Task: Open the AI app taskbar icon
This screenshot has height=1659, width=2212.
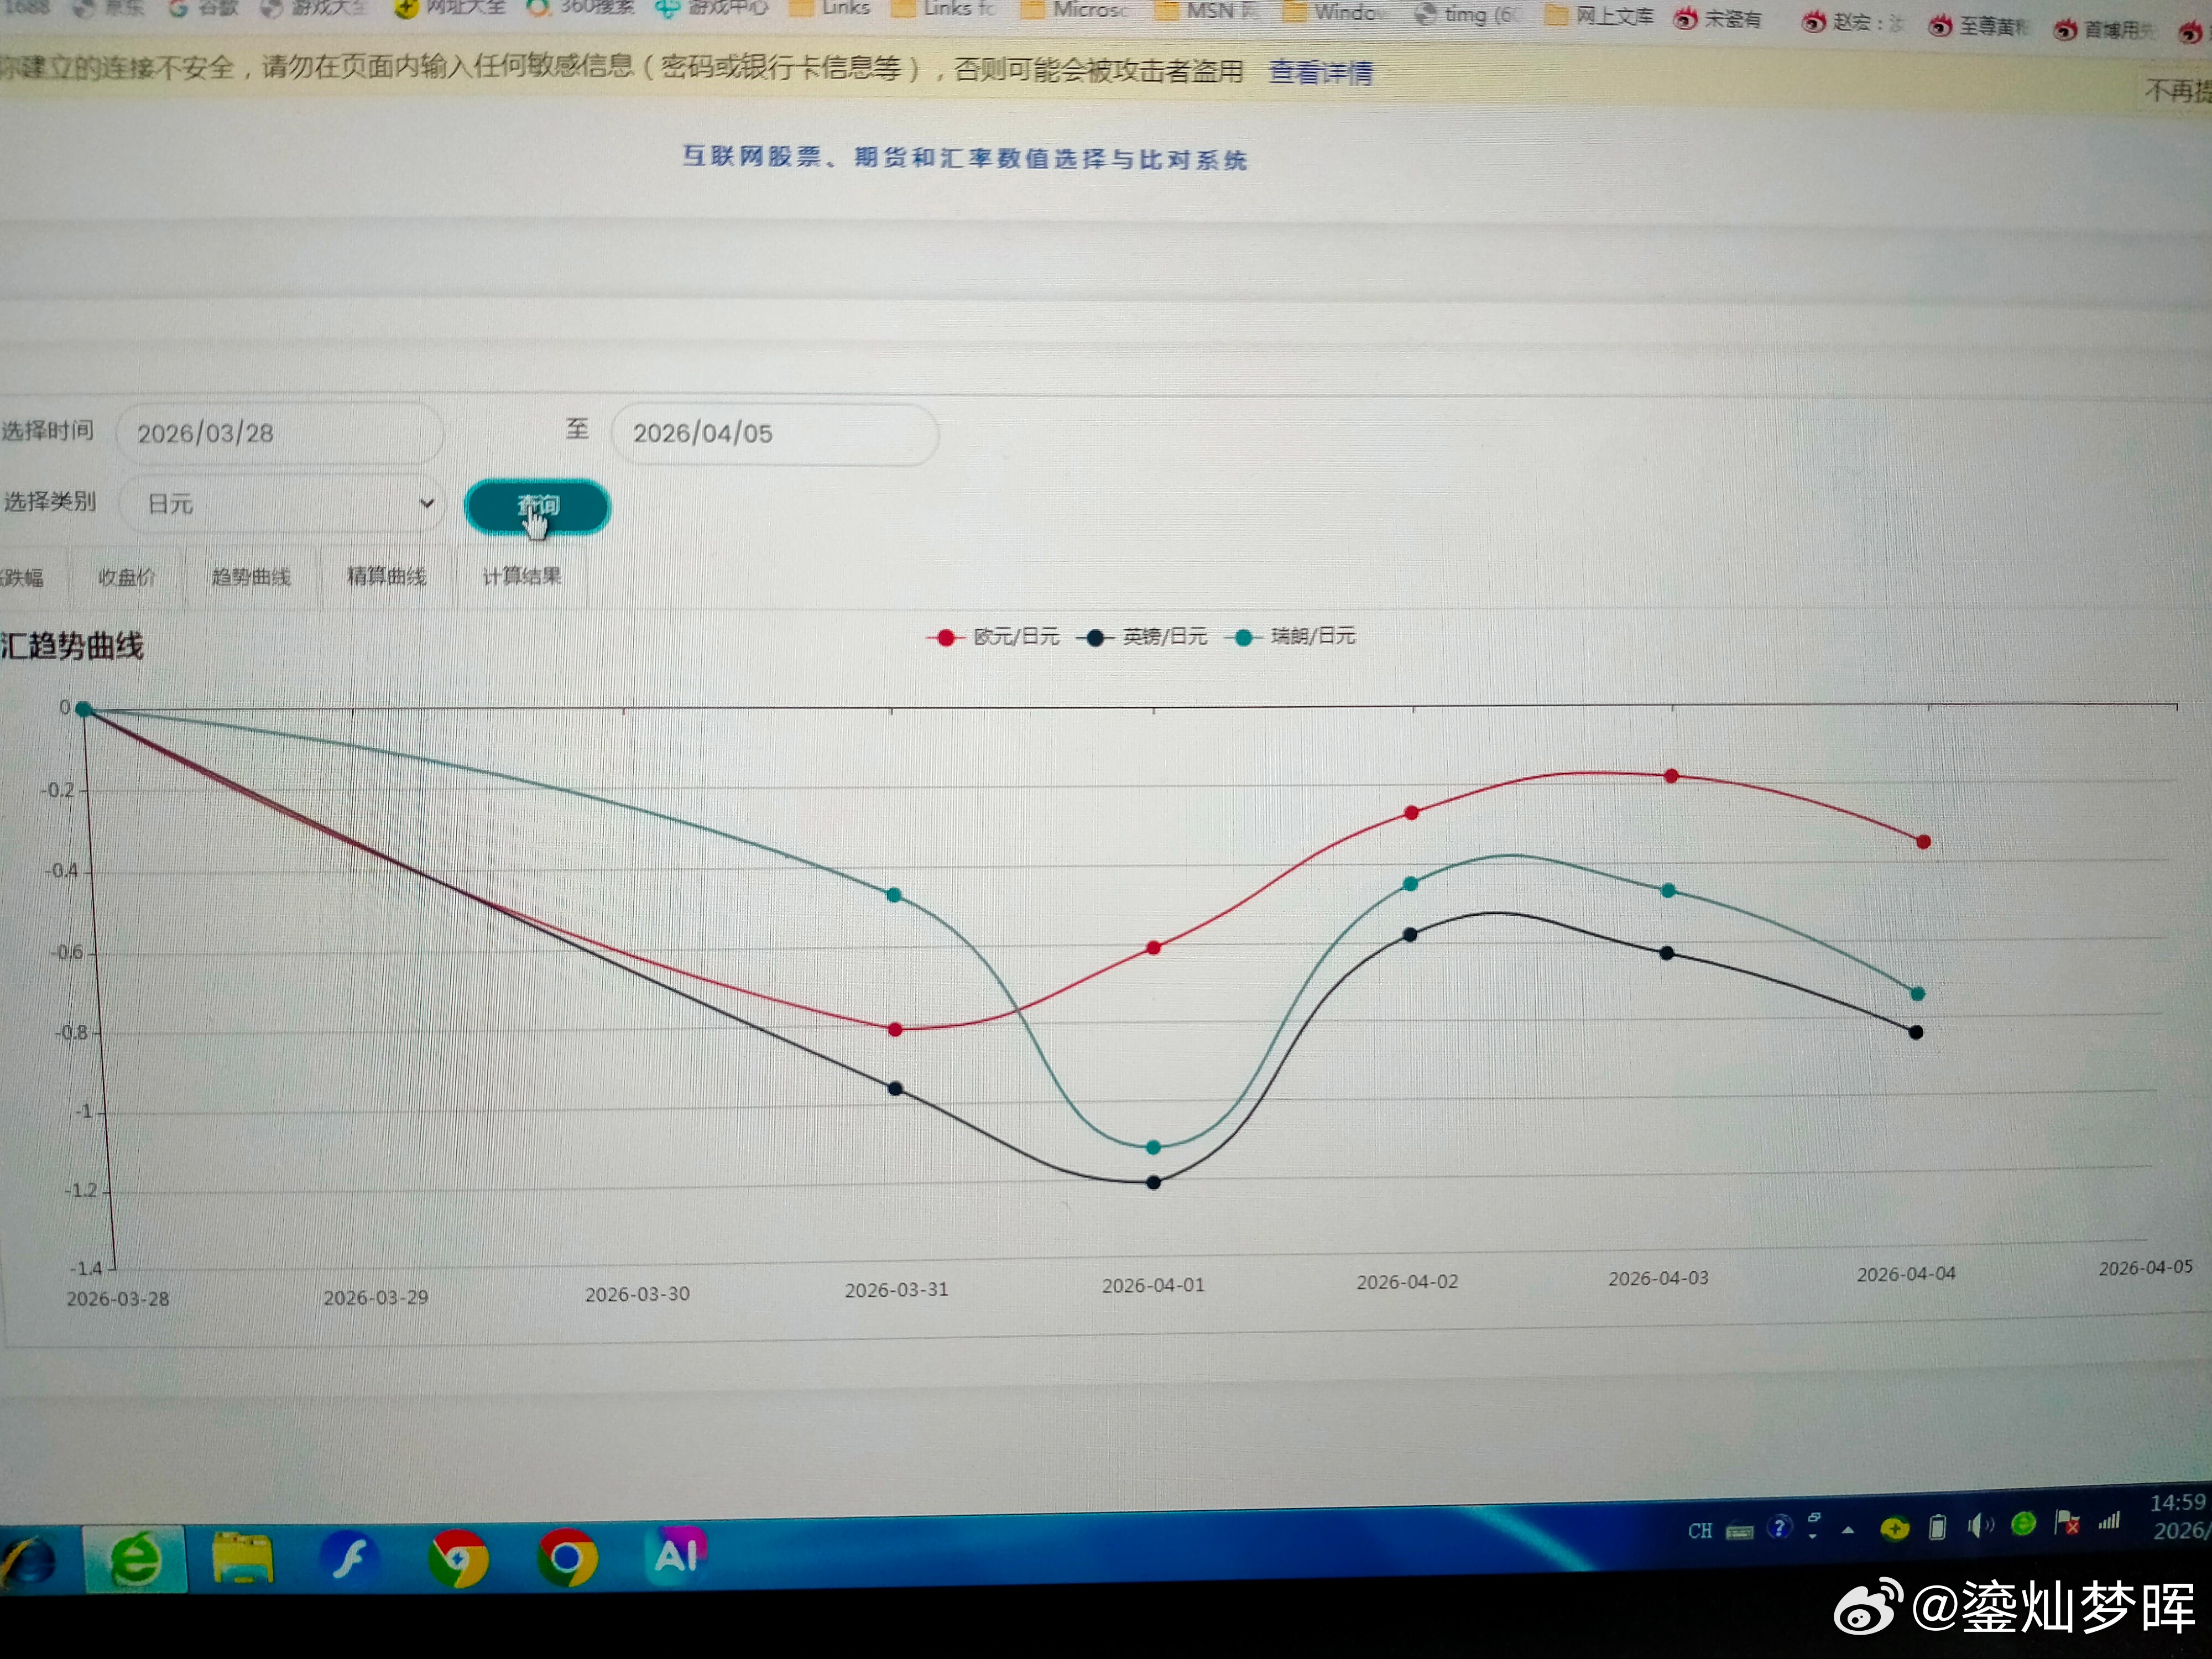Action: point(676,1554)
